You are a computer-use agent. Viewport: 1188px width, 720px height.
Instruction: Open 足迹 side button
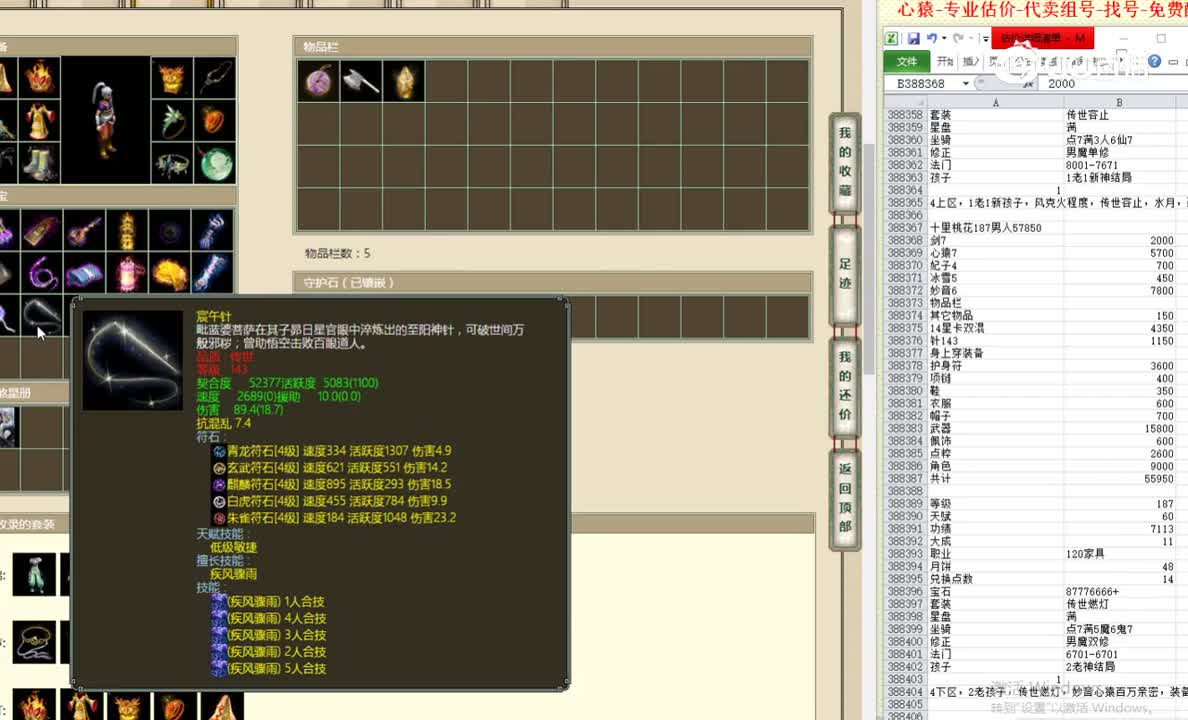[x=845, y=274]
